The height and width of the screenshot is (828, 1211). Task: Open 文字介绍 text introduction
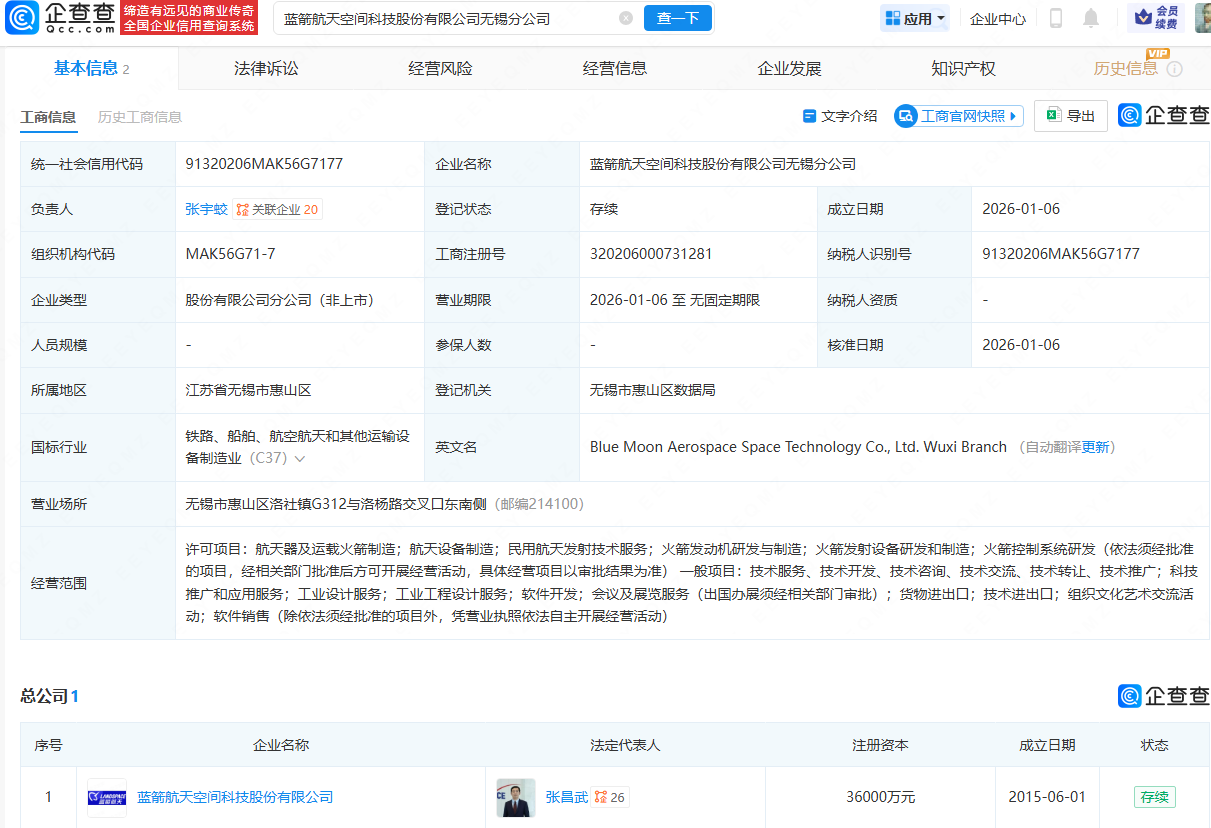(840, 116)
